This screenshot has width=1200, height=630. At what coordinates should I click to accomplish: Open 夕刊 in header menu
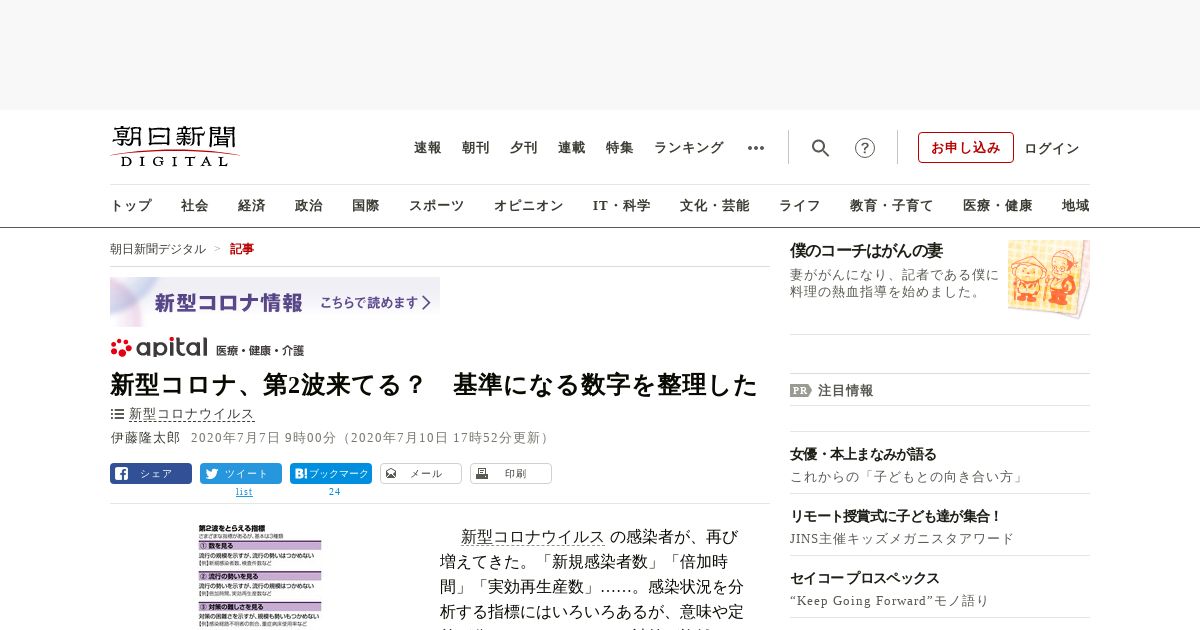coord(524,148)
